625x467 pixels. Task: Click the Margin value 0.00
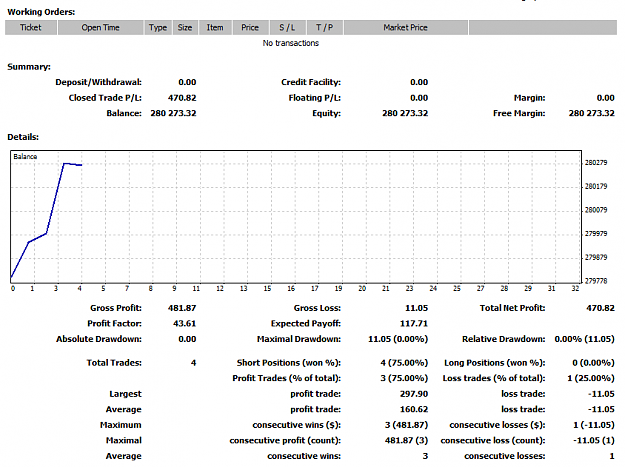click(605, 98)
